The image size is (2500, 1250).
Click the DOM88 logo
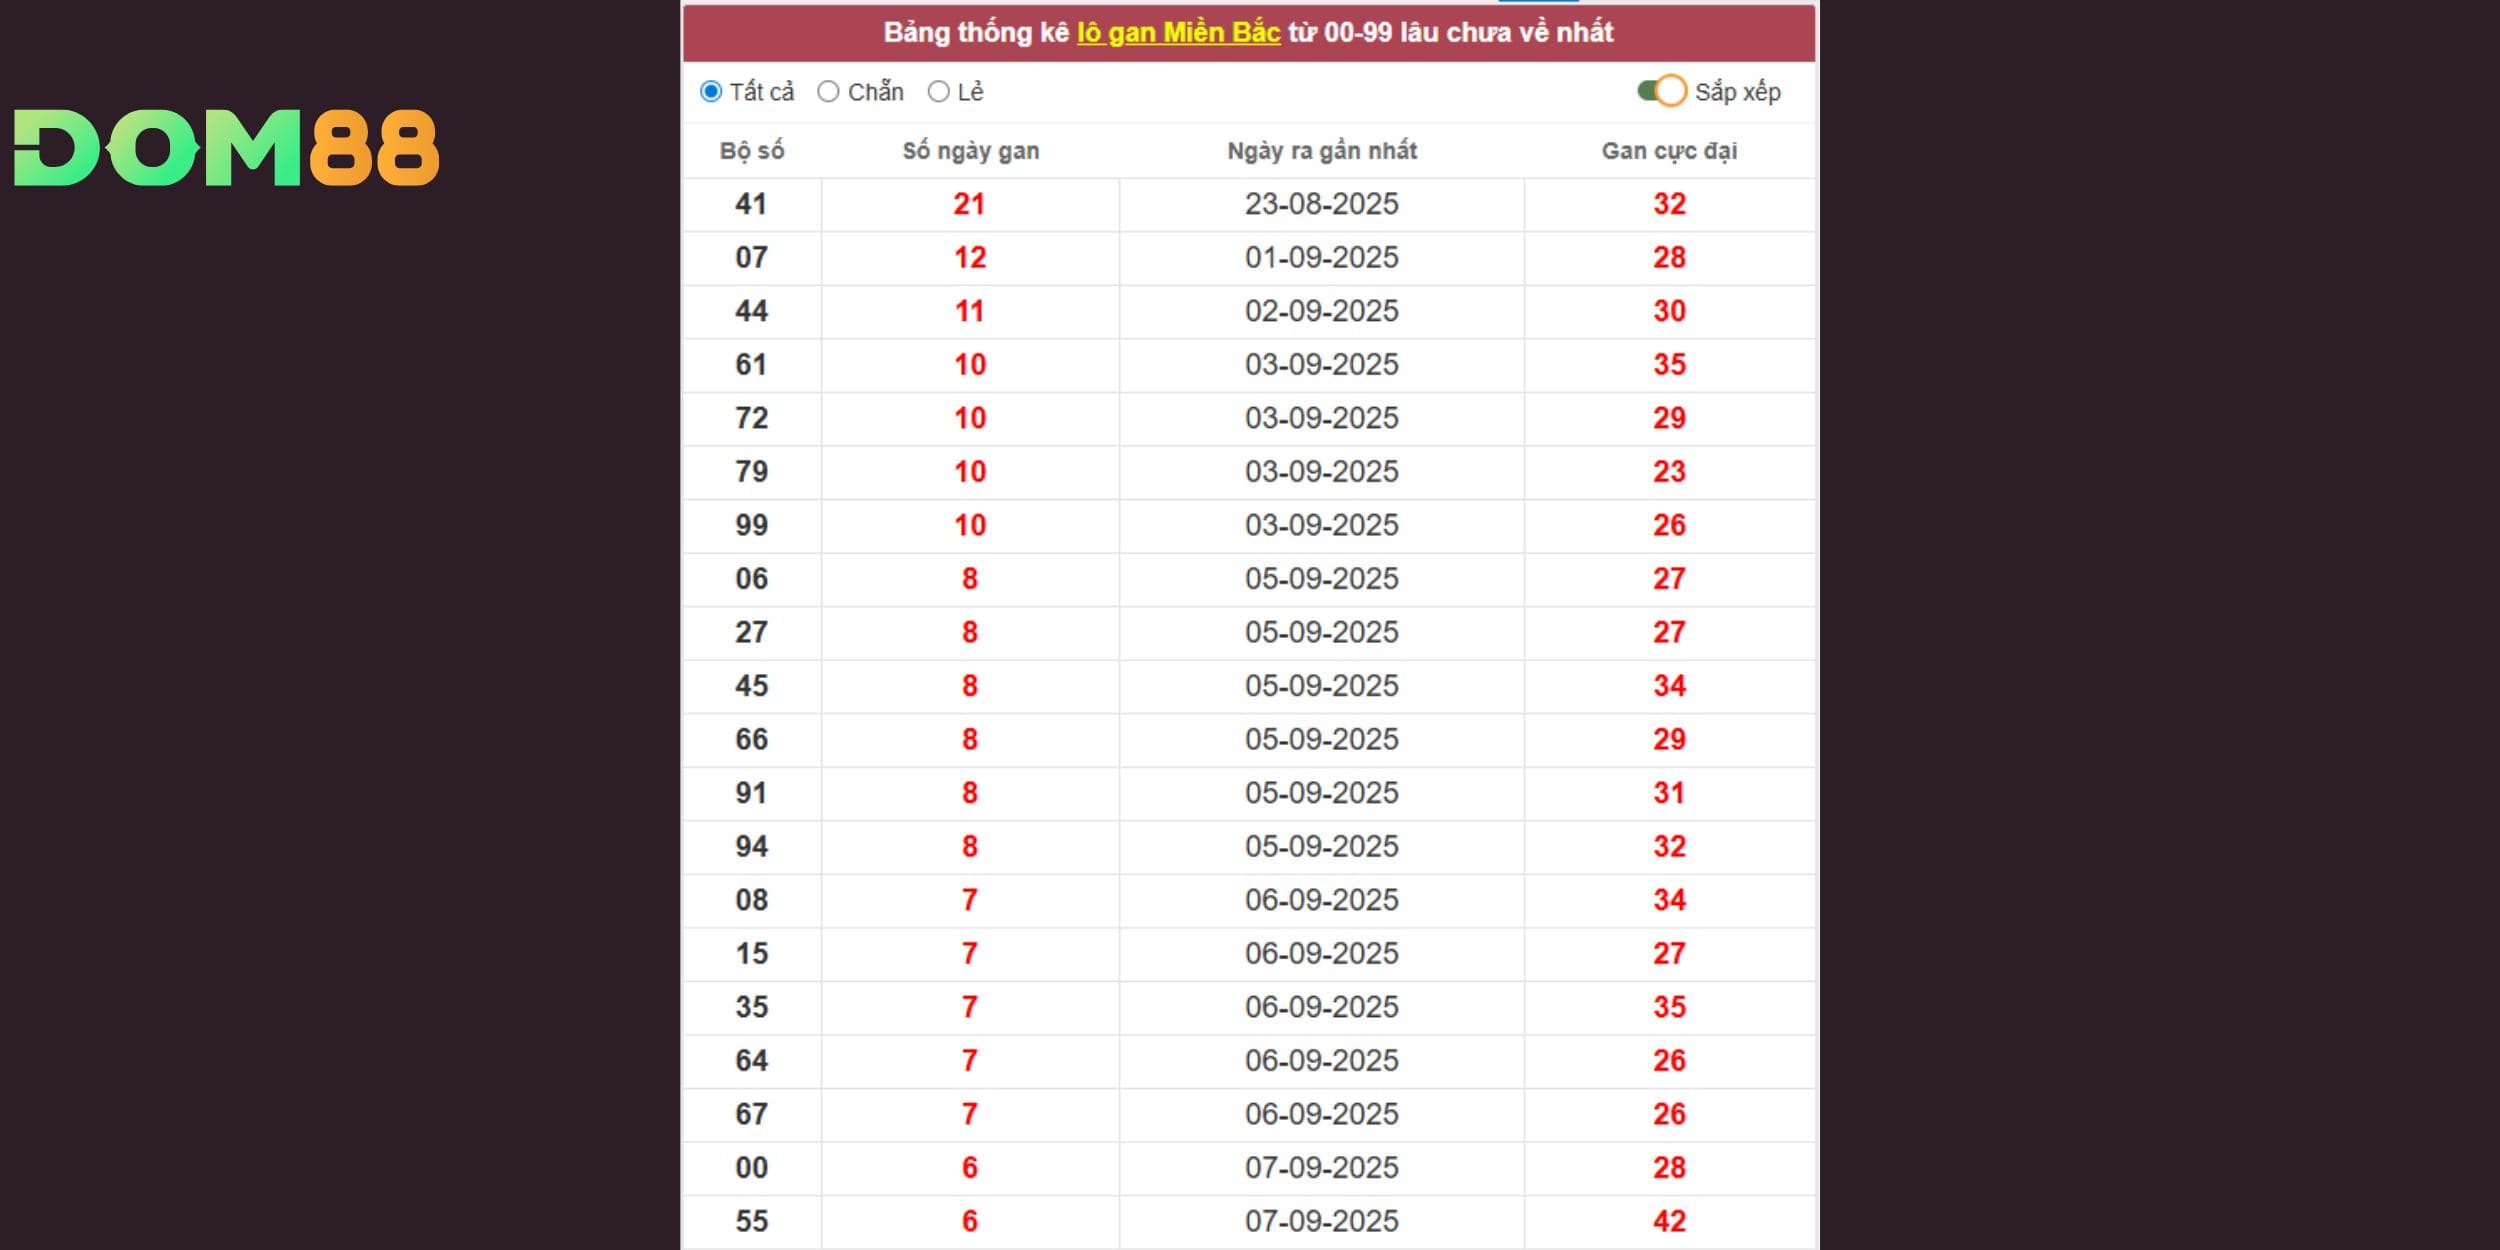click(x=226, y=148)
